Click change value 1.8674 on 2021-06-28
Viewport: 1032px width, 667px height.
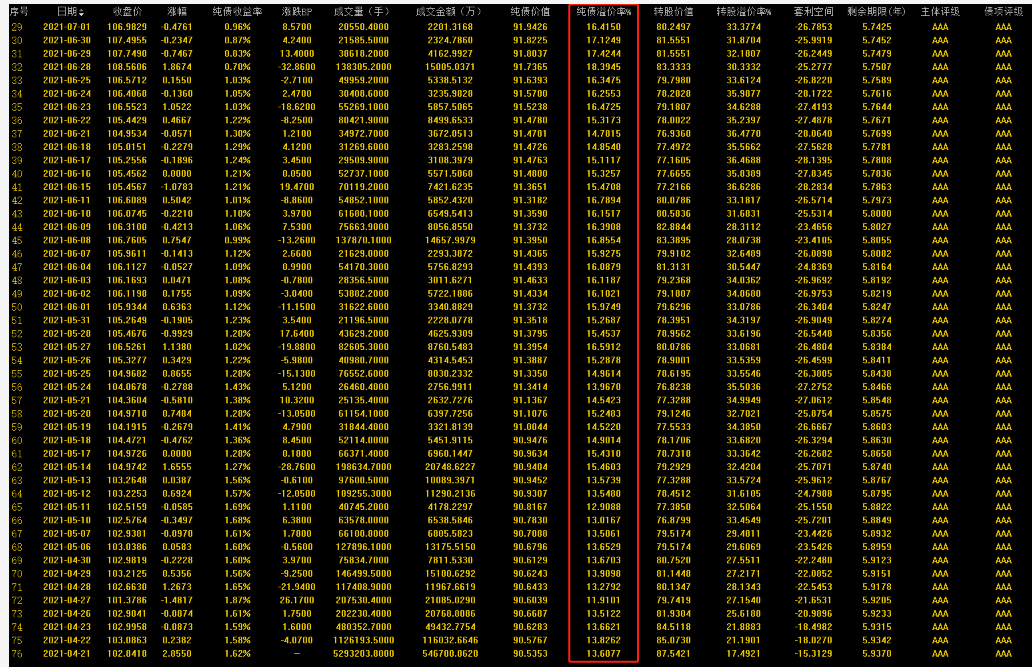point(177,67)
